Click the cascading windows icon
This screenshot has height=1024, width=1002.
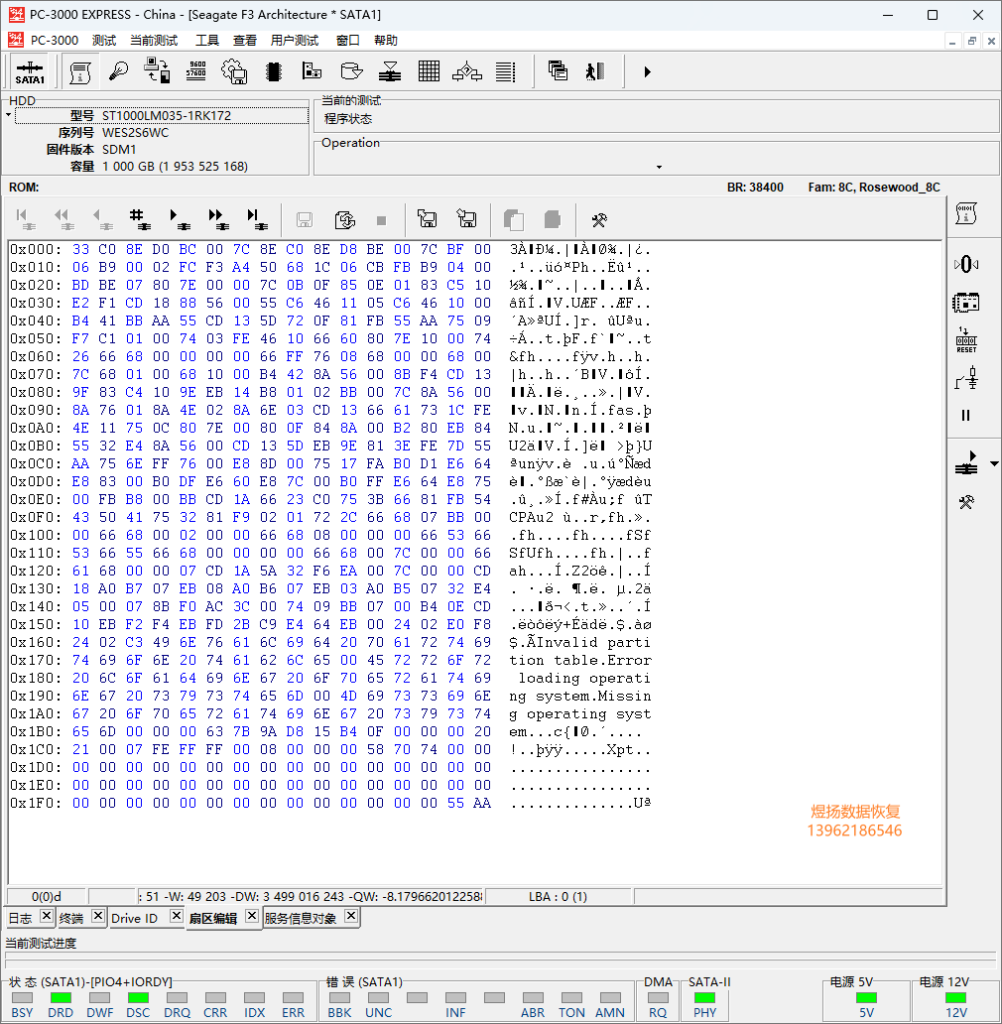click(x=557, y=71)
